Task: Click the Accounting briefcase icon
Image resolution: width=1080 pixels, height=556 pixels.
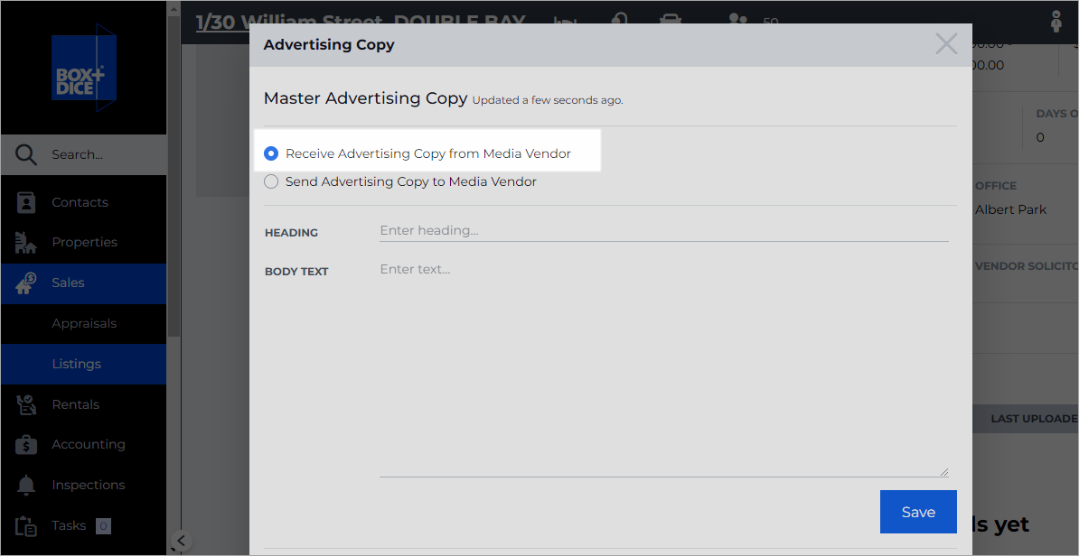Action: tap(25, 444)
